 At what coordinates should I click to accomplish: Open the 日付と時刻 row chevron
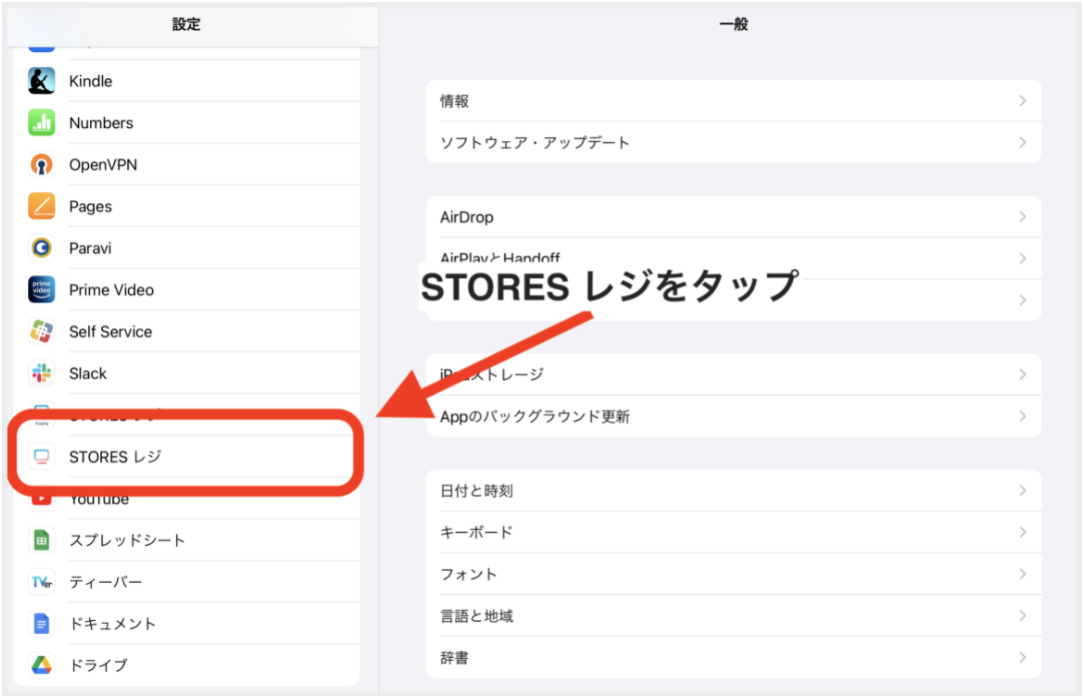tap(1022, 491)
